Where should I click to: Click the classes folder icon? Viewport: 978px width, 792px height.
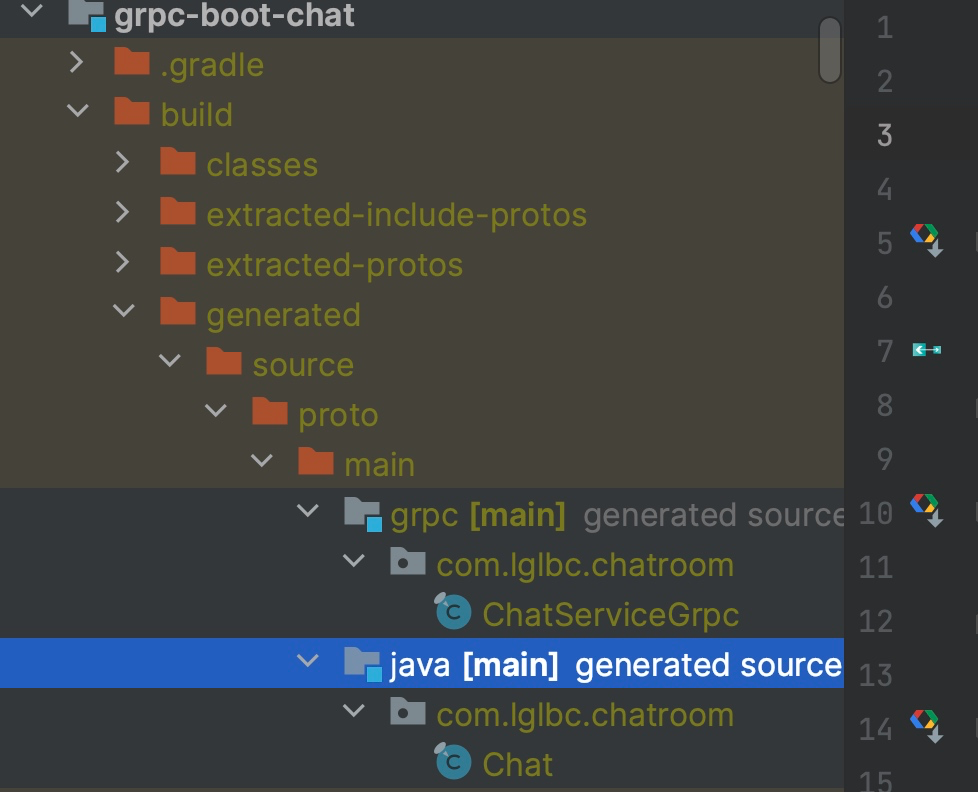click(x=178, y=162)
